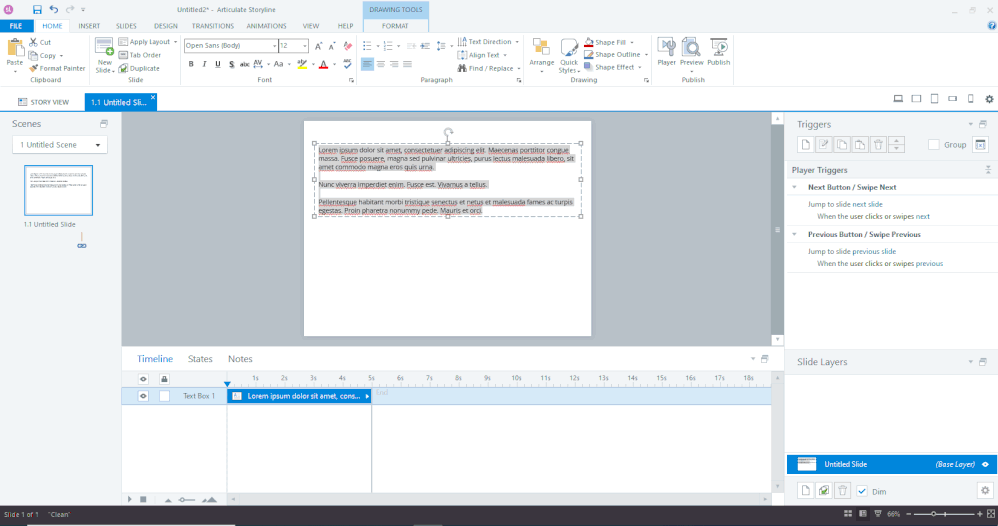Save project using quick access save icon
998x526 pixels.
(37, 9)
